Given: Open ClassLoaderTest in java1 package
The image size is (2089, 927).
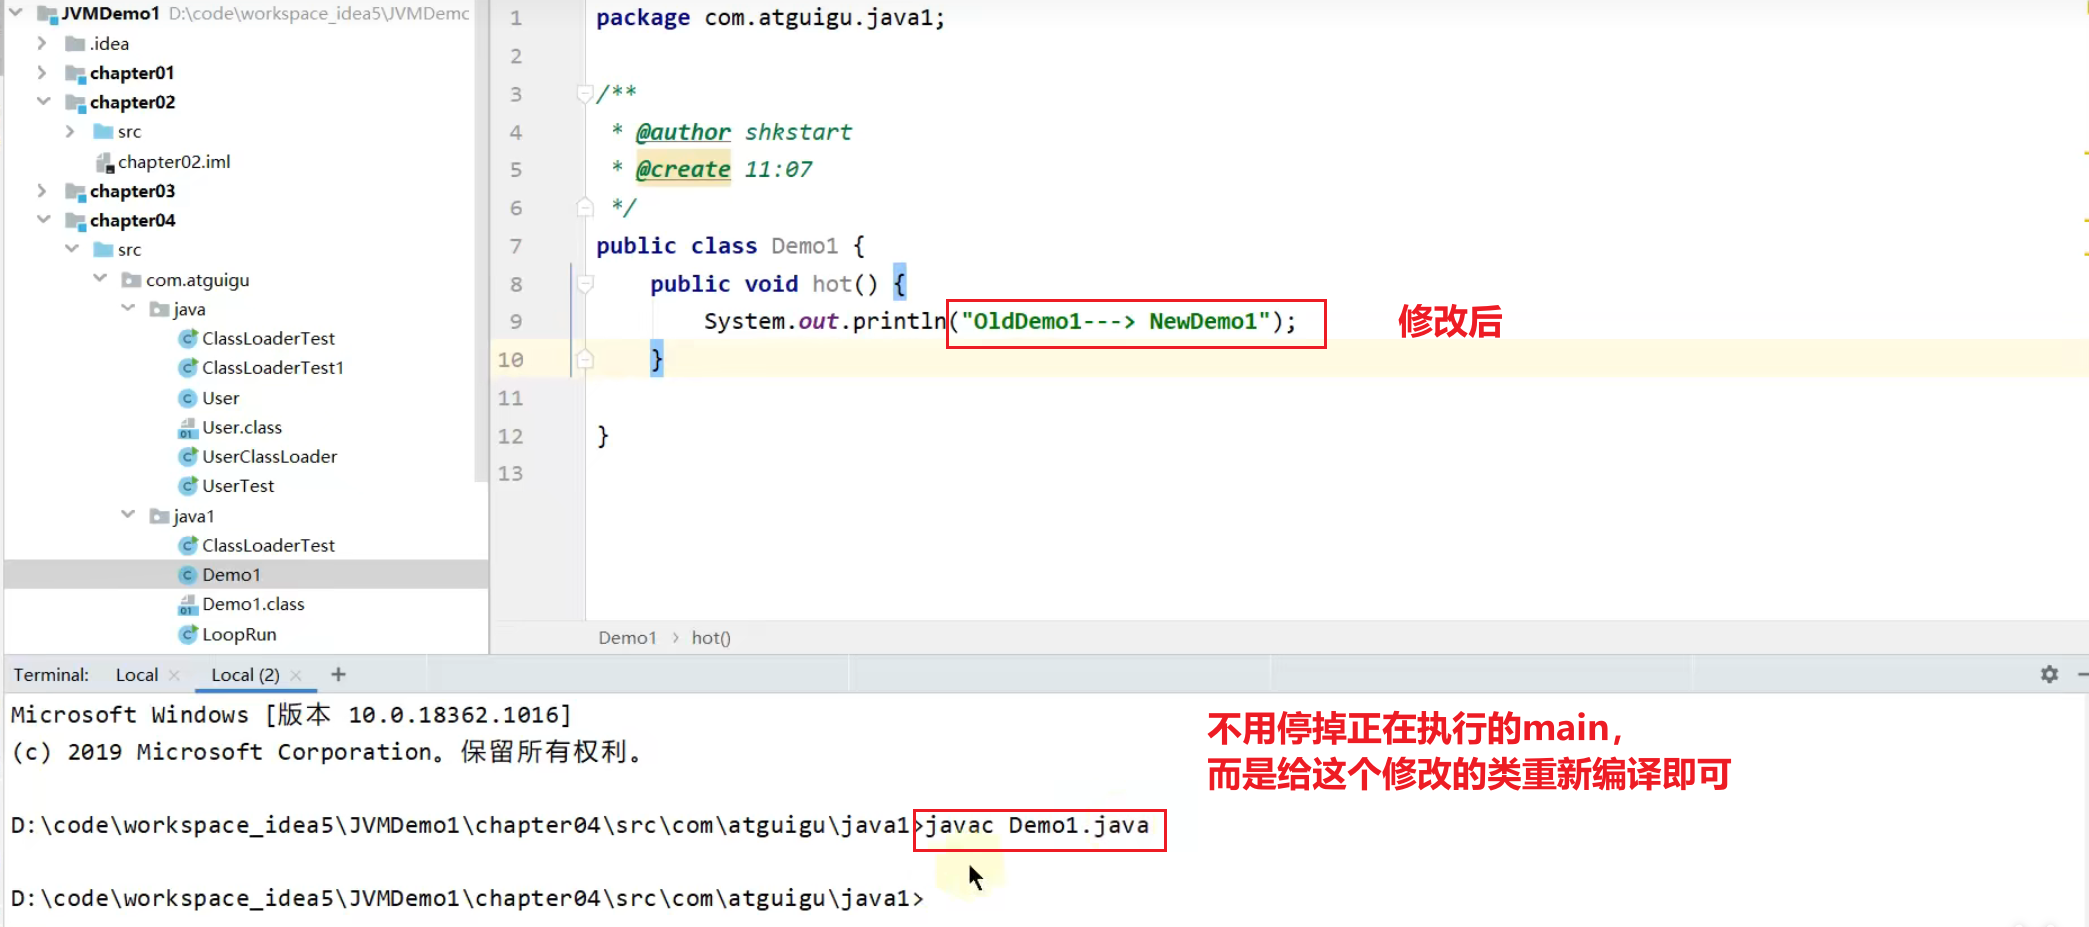Looking at the screenshot, I should [268, 546].
